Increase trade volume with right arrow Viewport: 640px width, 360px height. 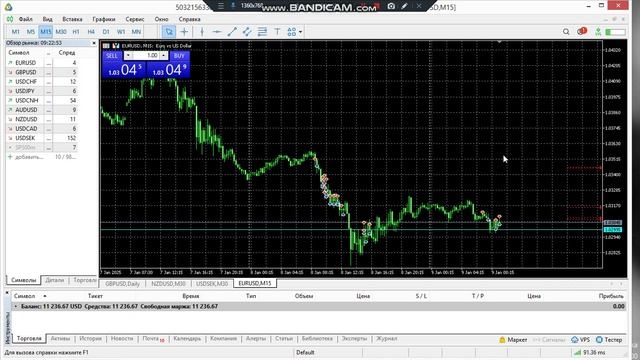coord(164,56)
